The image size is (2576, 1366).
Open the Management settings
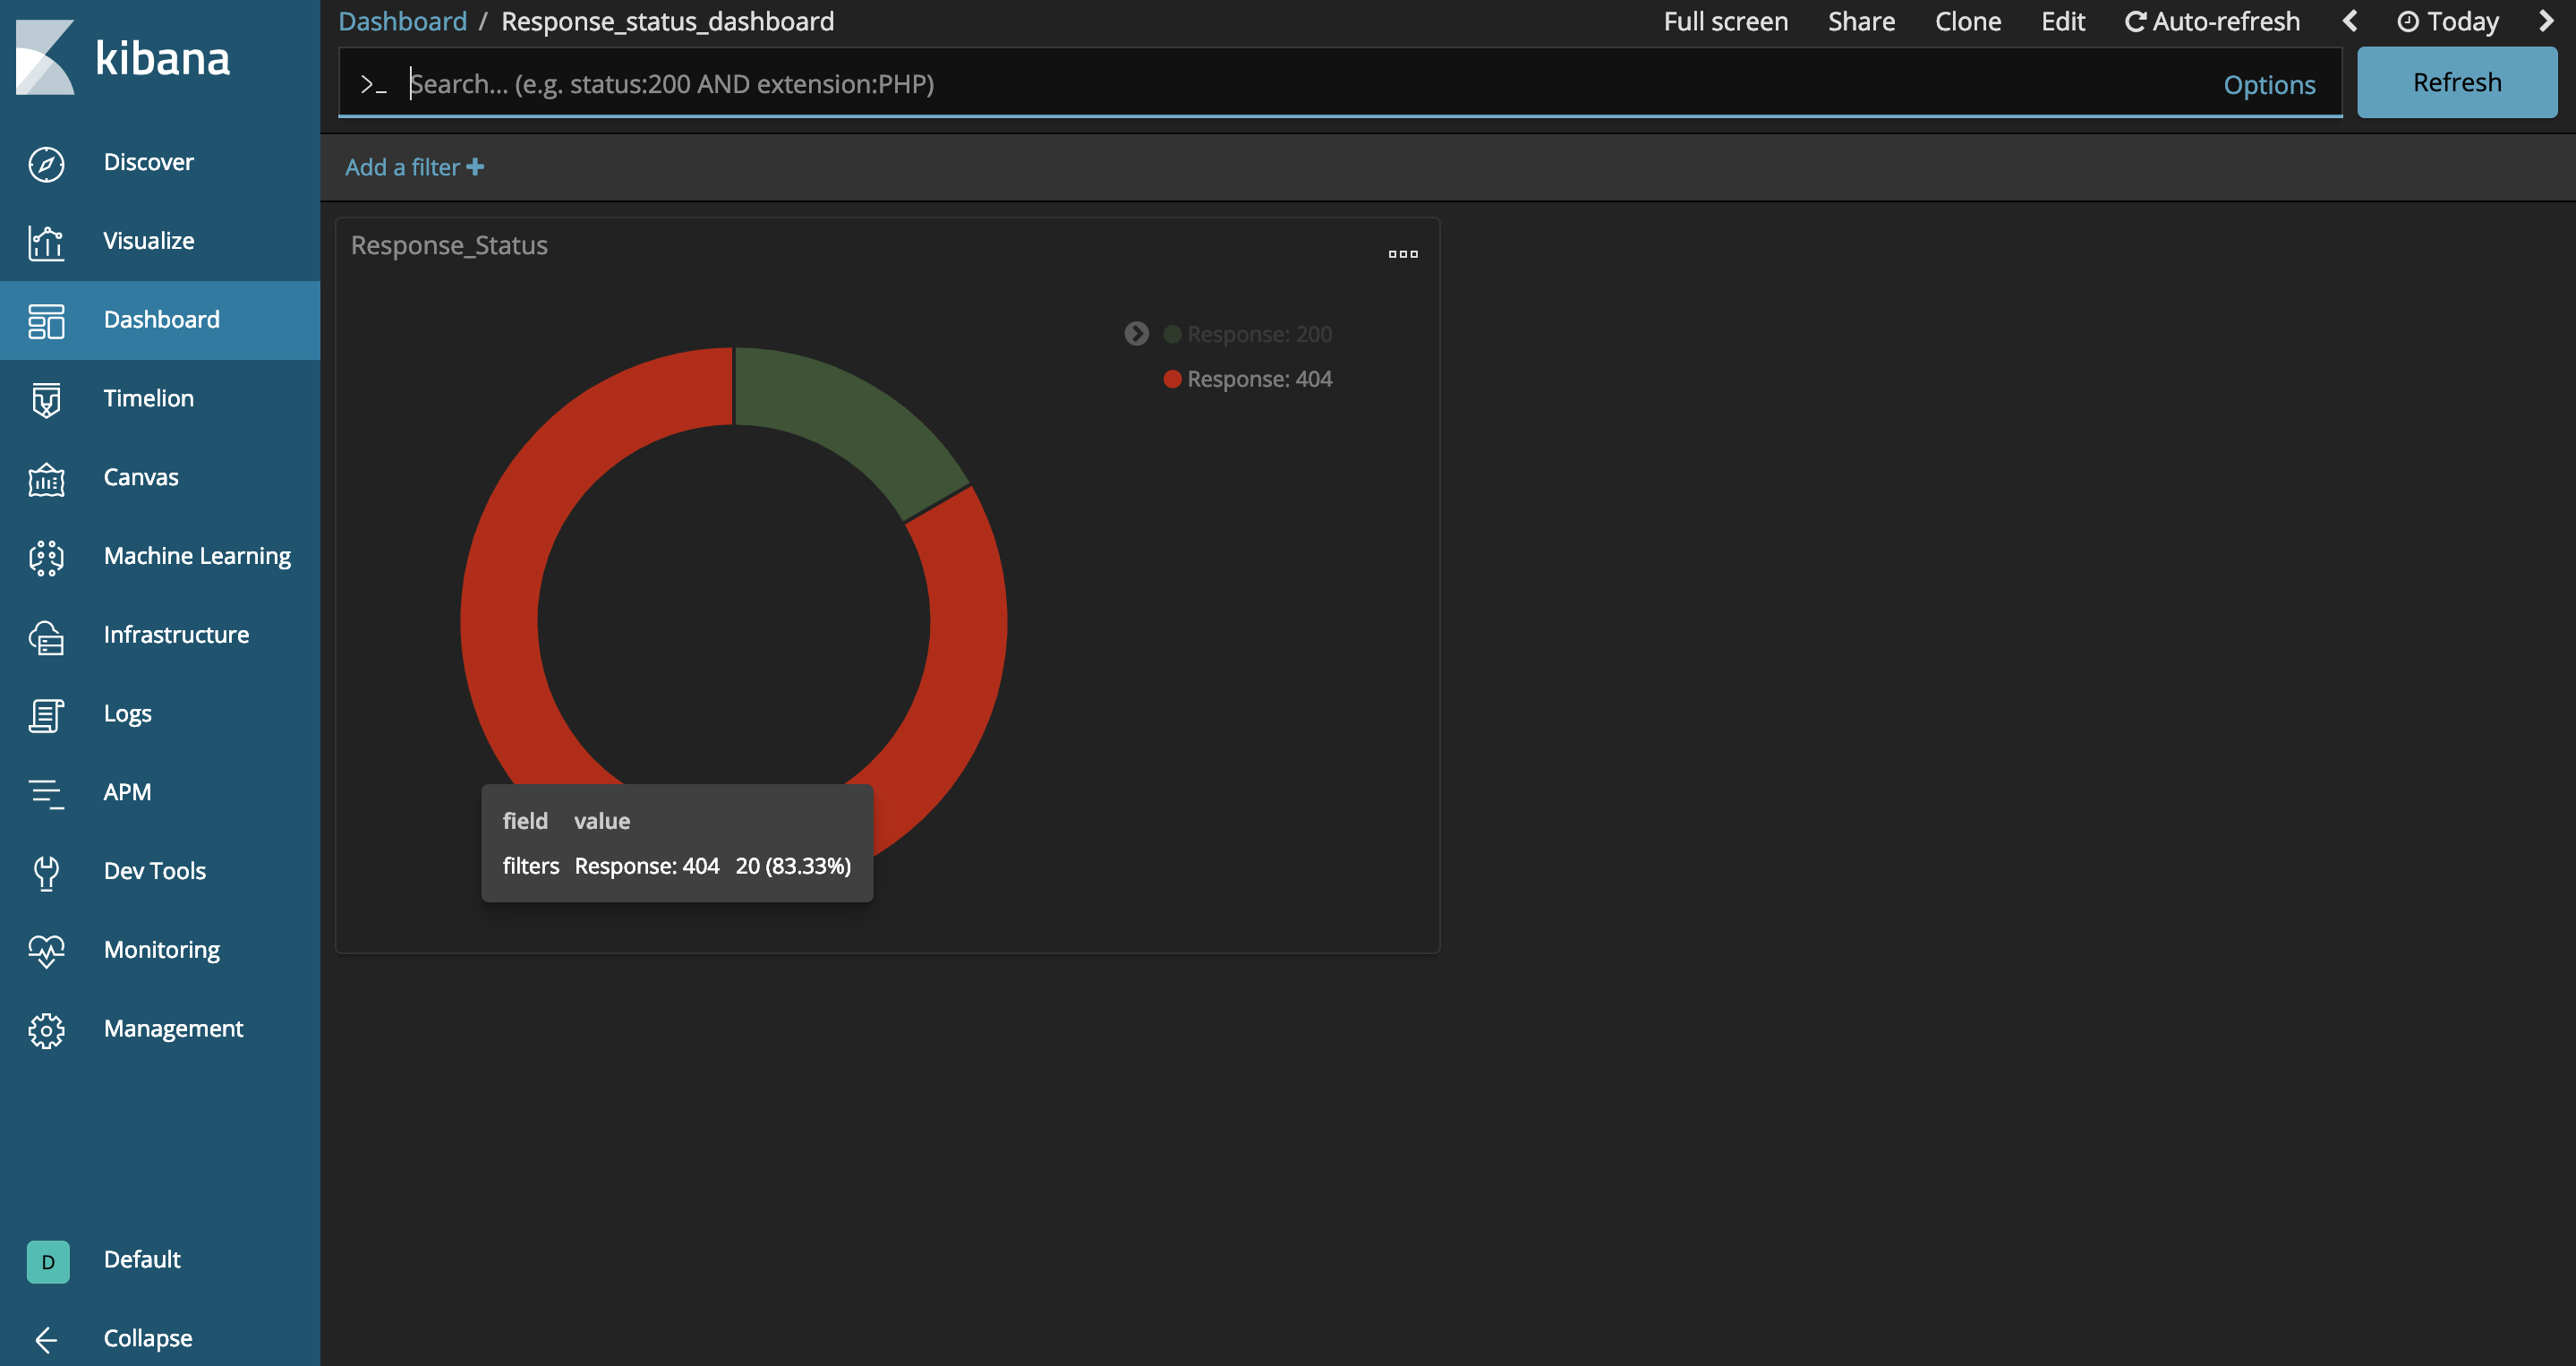[173, 1028]
